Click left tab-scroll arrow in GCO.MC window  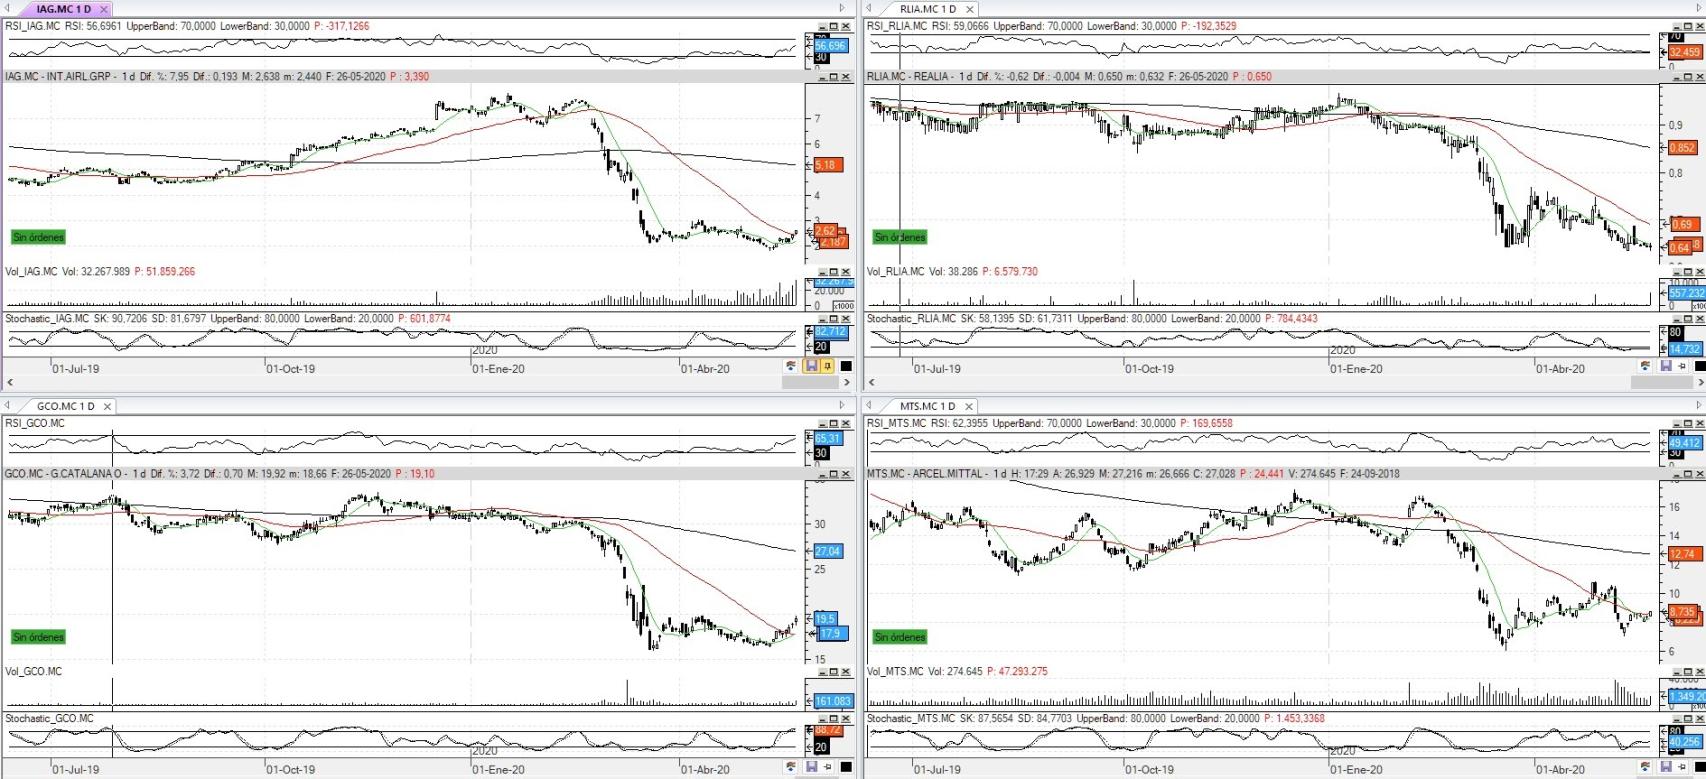[x=7, y=405]
